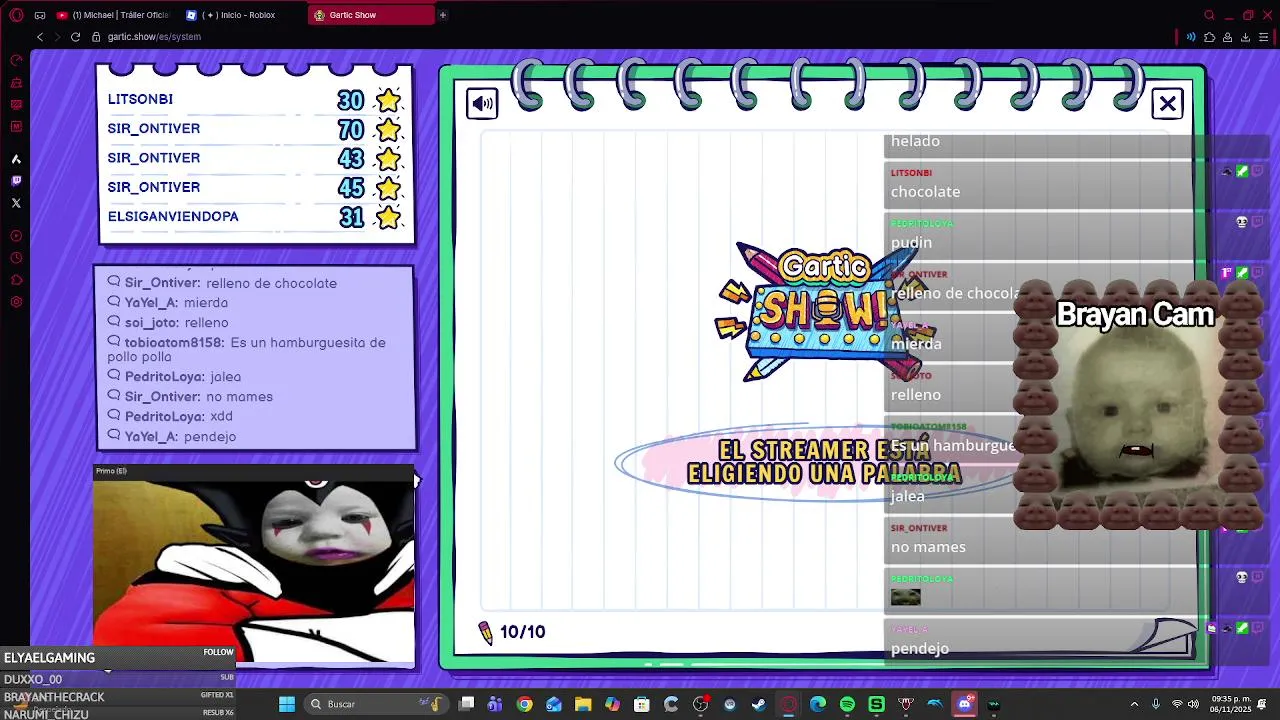
Task: Open Microsoft Edge from the taskbar
Action: (818, 704)
